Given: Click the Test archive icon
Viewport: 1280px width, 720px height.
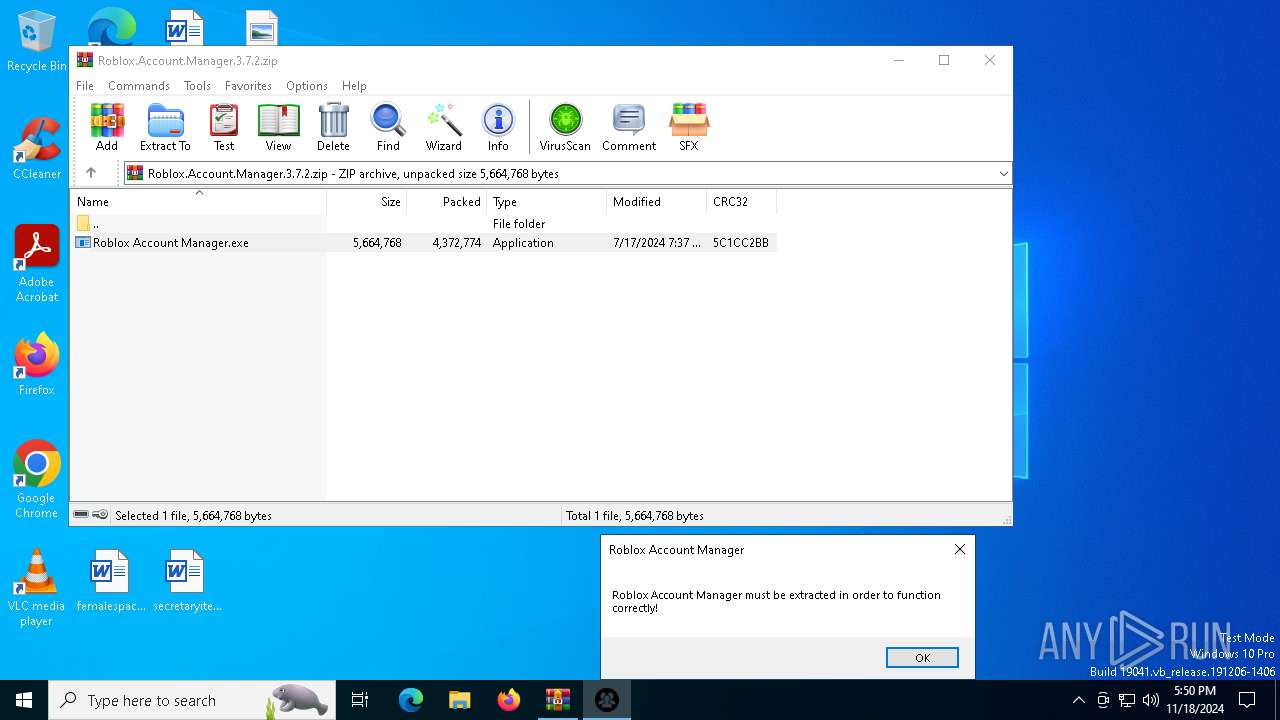Looking at the screenshot, I should [x=224, y=127].
